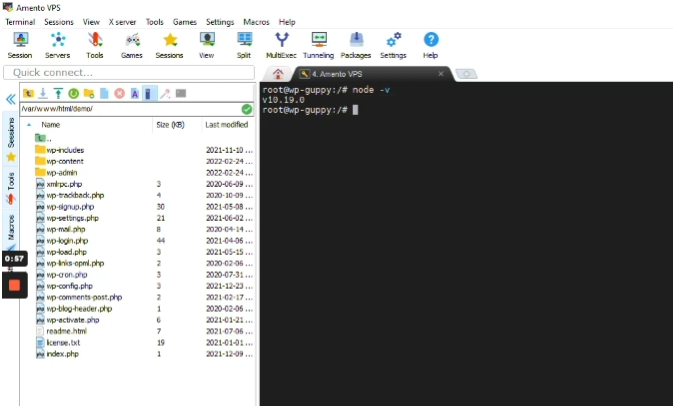Close the Amento VPS terminal tab

tap(441, 73)
